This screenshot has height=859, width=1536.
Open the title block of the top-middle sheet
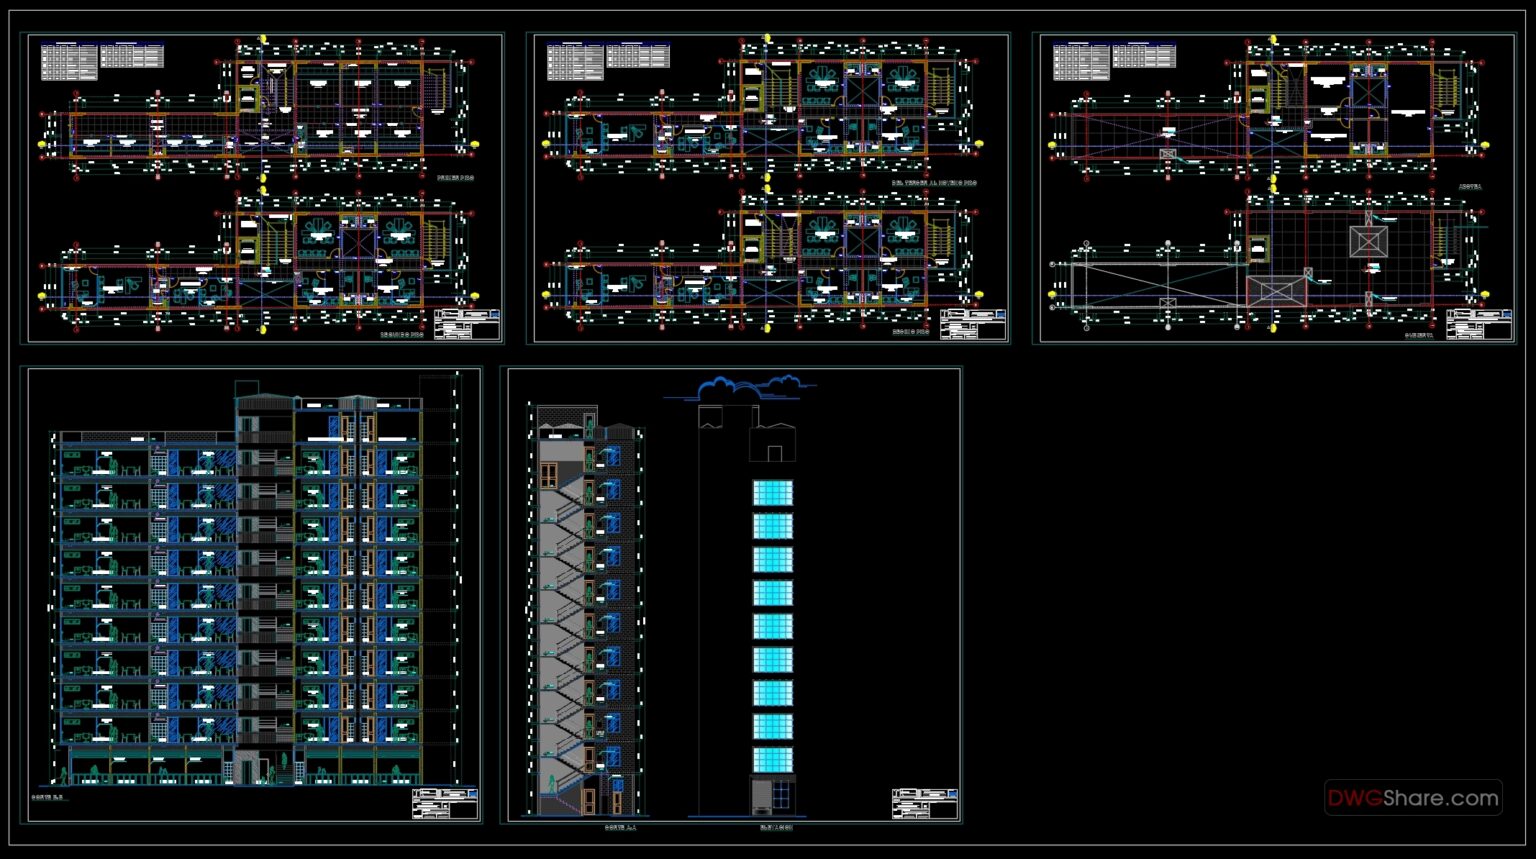click(x=973, y=325)
